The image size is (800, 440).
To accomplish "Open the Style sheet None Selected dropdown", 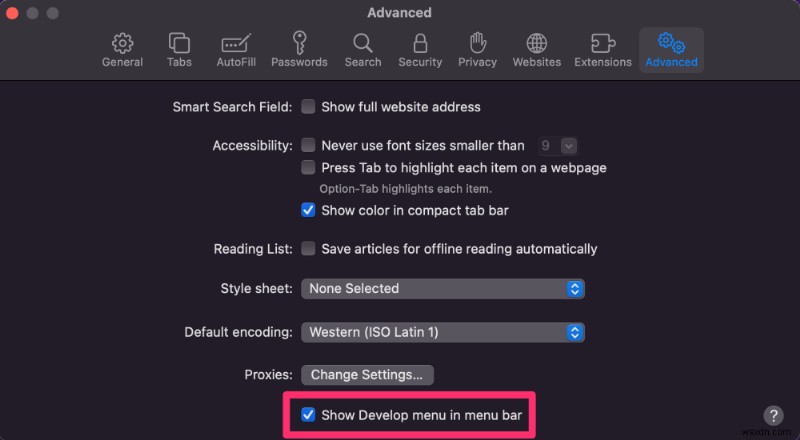I will (443, 289).
